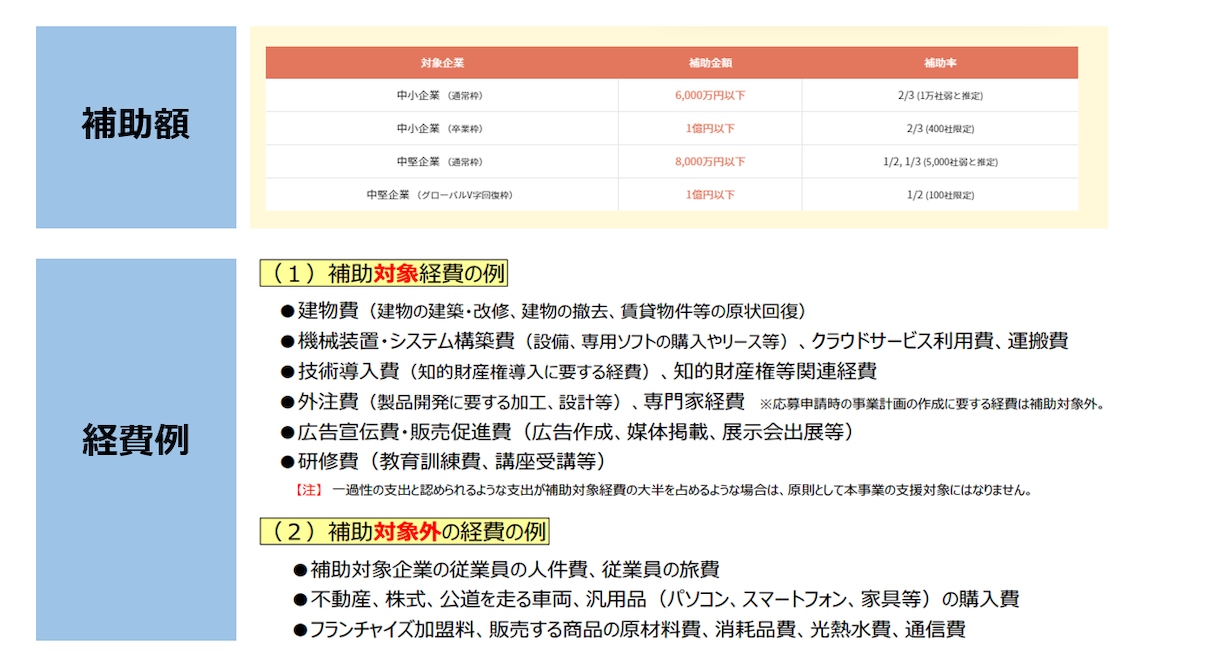
Task: Click the ※応募申請時の事業計画 note
Action: [x=932, y=405]
